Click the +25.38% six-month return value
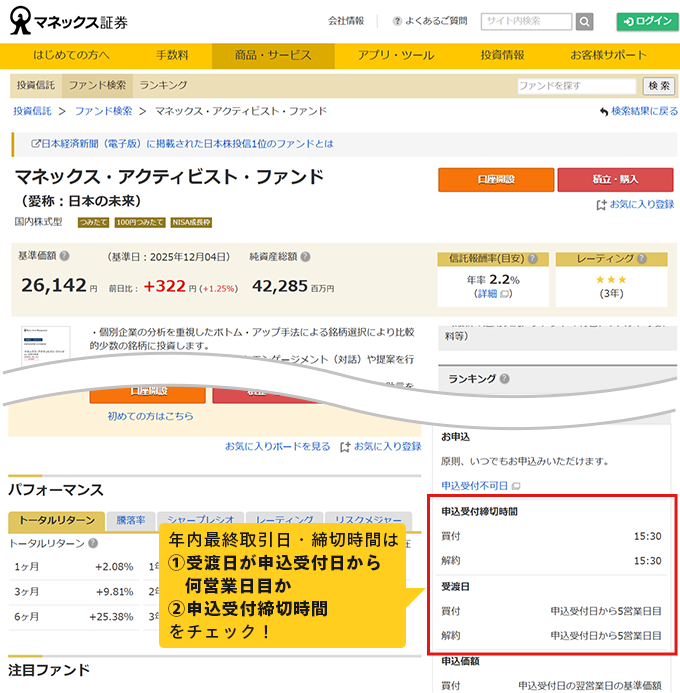 [x=111, y=617]
